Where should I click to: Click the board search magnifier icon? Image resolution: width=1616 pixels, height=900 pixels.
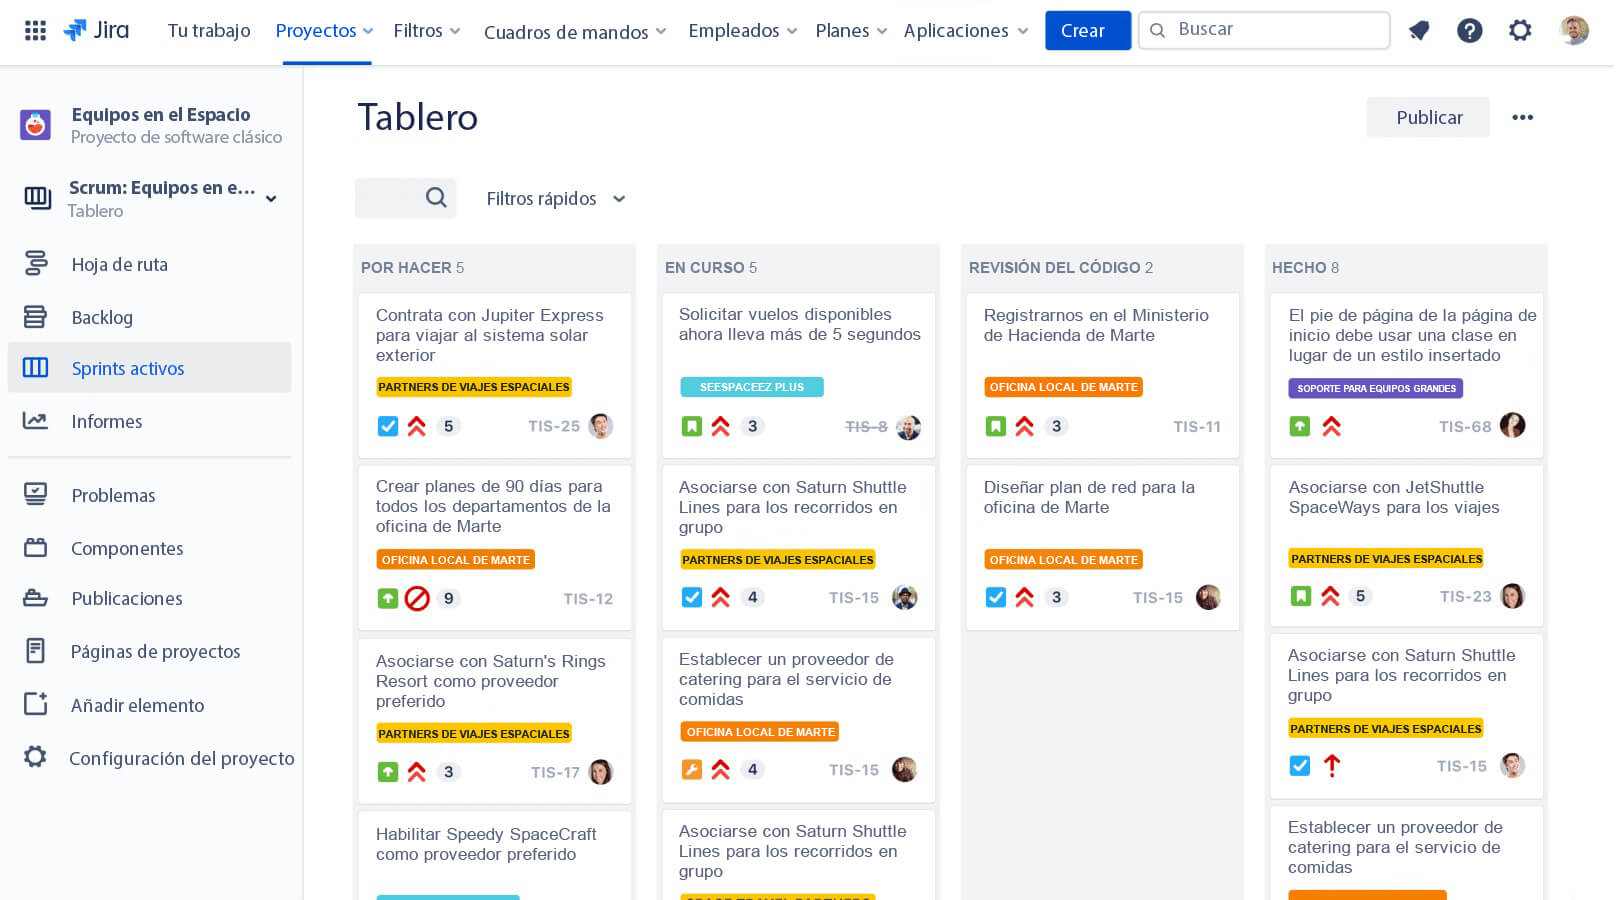tap(436, 198)
